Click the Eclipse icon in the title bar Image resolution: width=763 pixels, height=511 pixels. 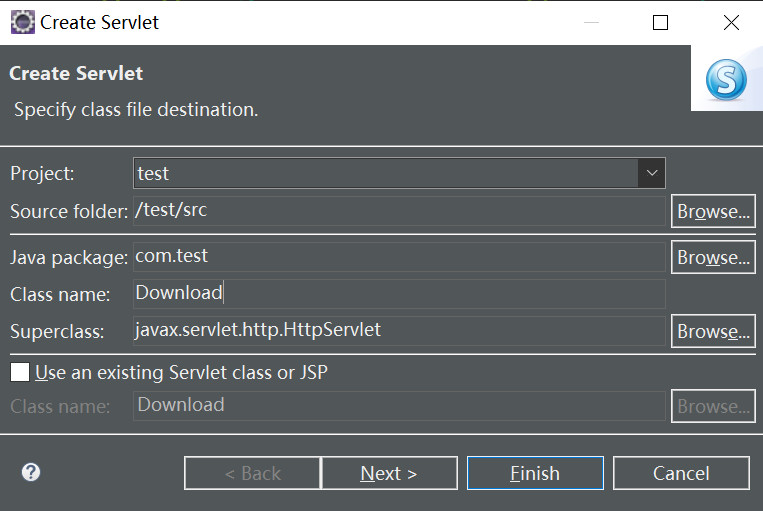[22, 22]
